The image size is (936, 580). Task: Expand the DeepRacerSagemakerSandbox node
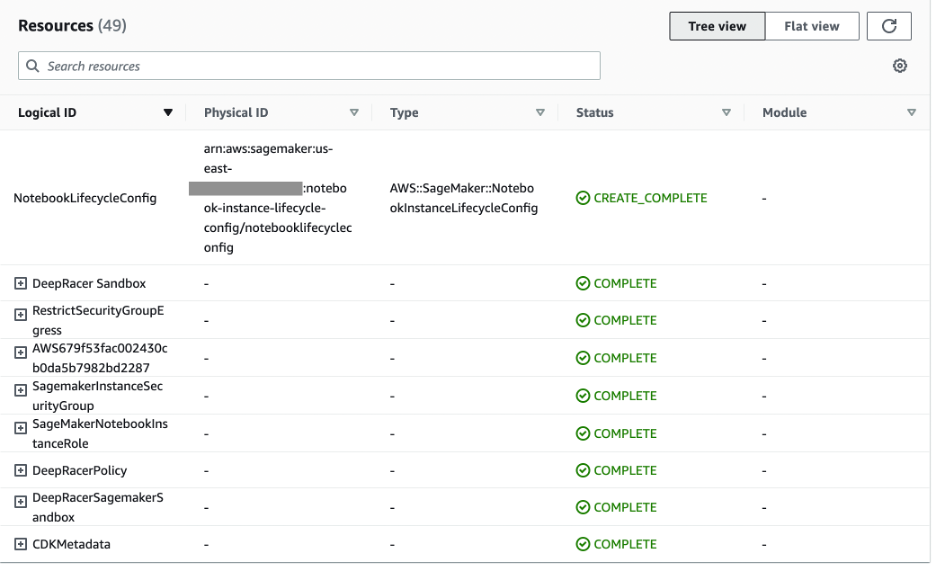(x=21, y=502)
